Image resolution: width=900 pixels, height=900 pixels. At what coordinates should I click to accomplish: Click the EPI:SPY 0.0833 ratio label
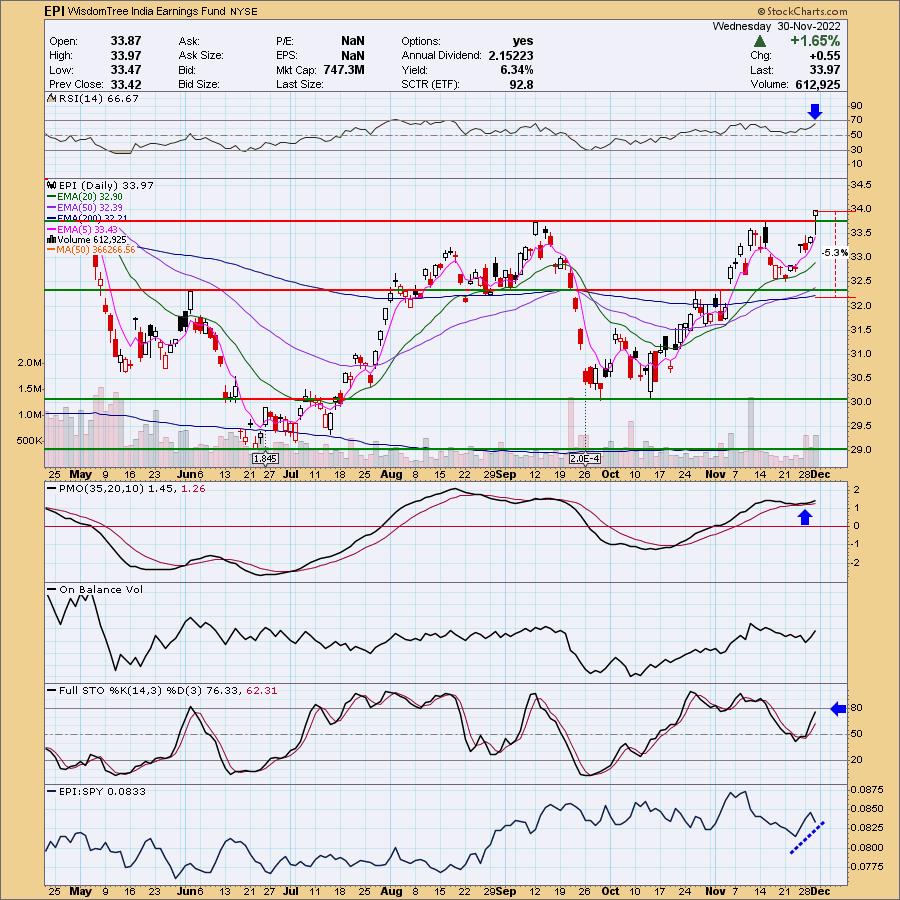[102, 792]
